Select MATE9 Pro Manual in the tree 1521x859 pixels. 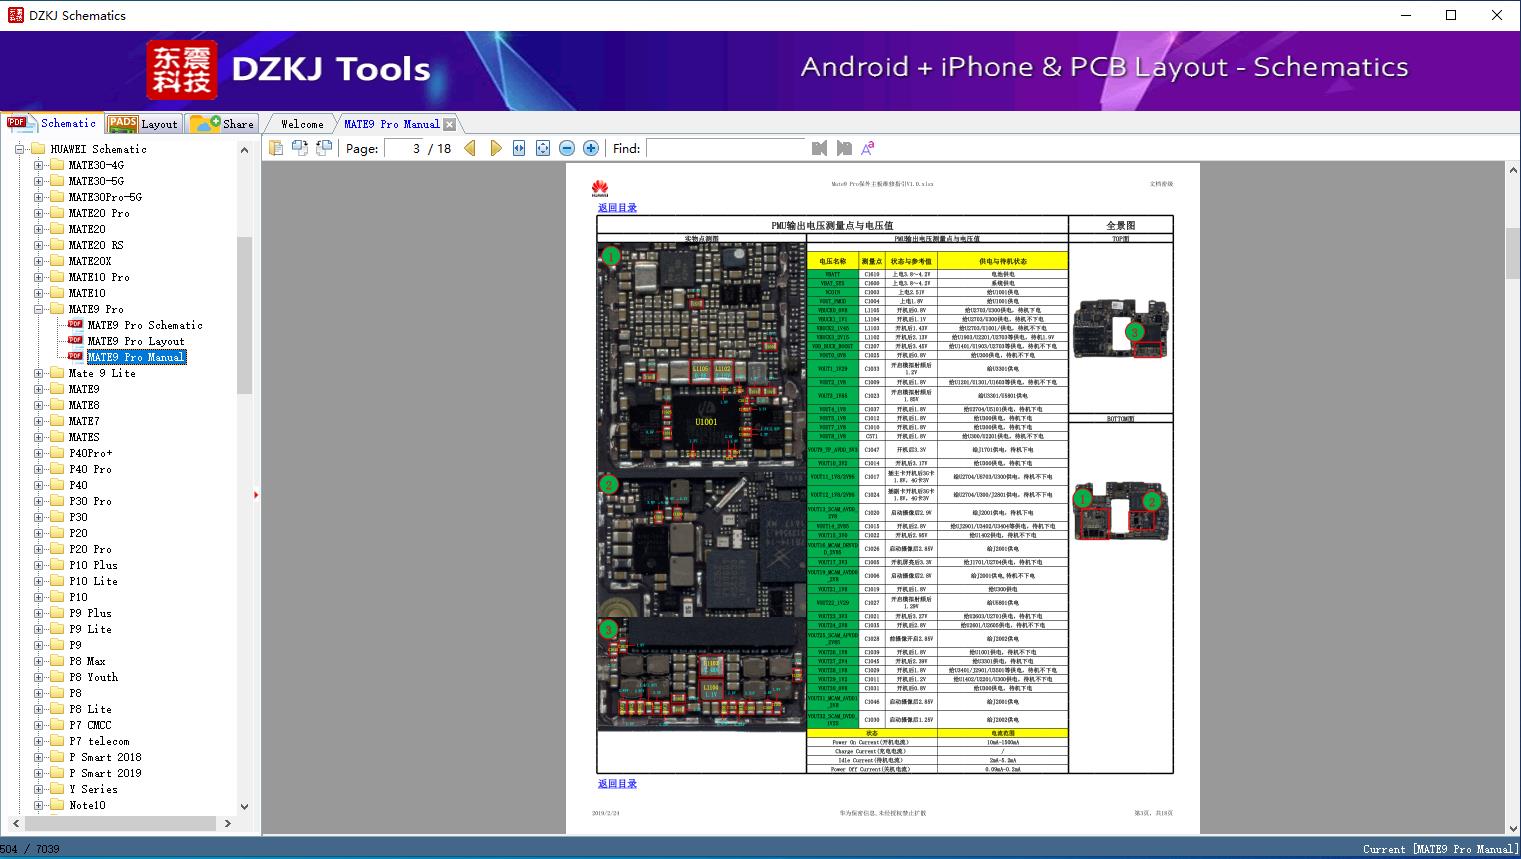pos(136,357)
